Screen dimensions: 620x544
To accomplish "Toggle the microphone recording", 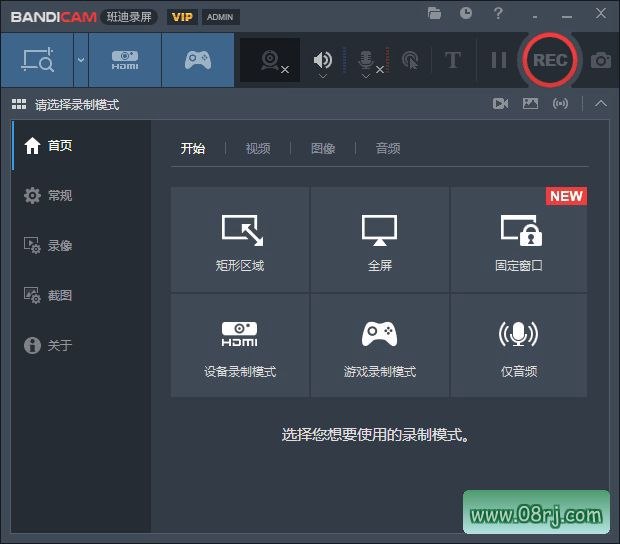I will coord(367,59).
